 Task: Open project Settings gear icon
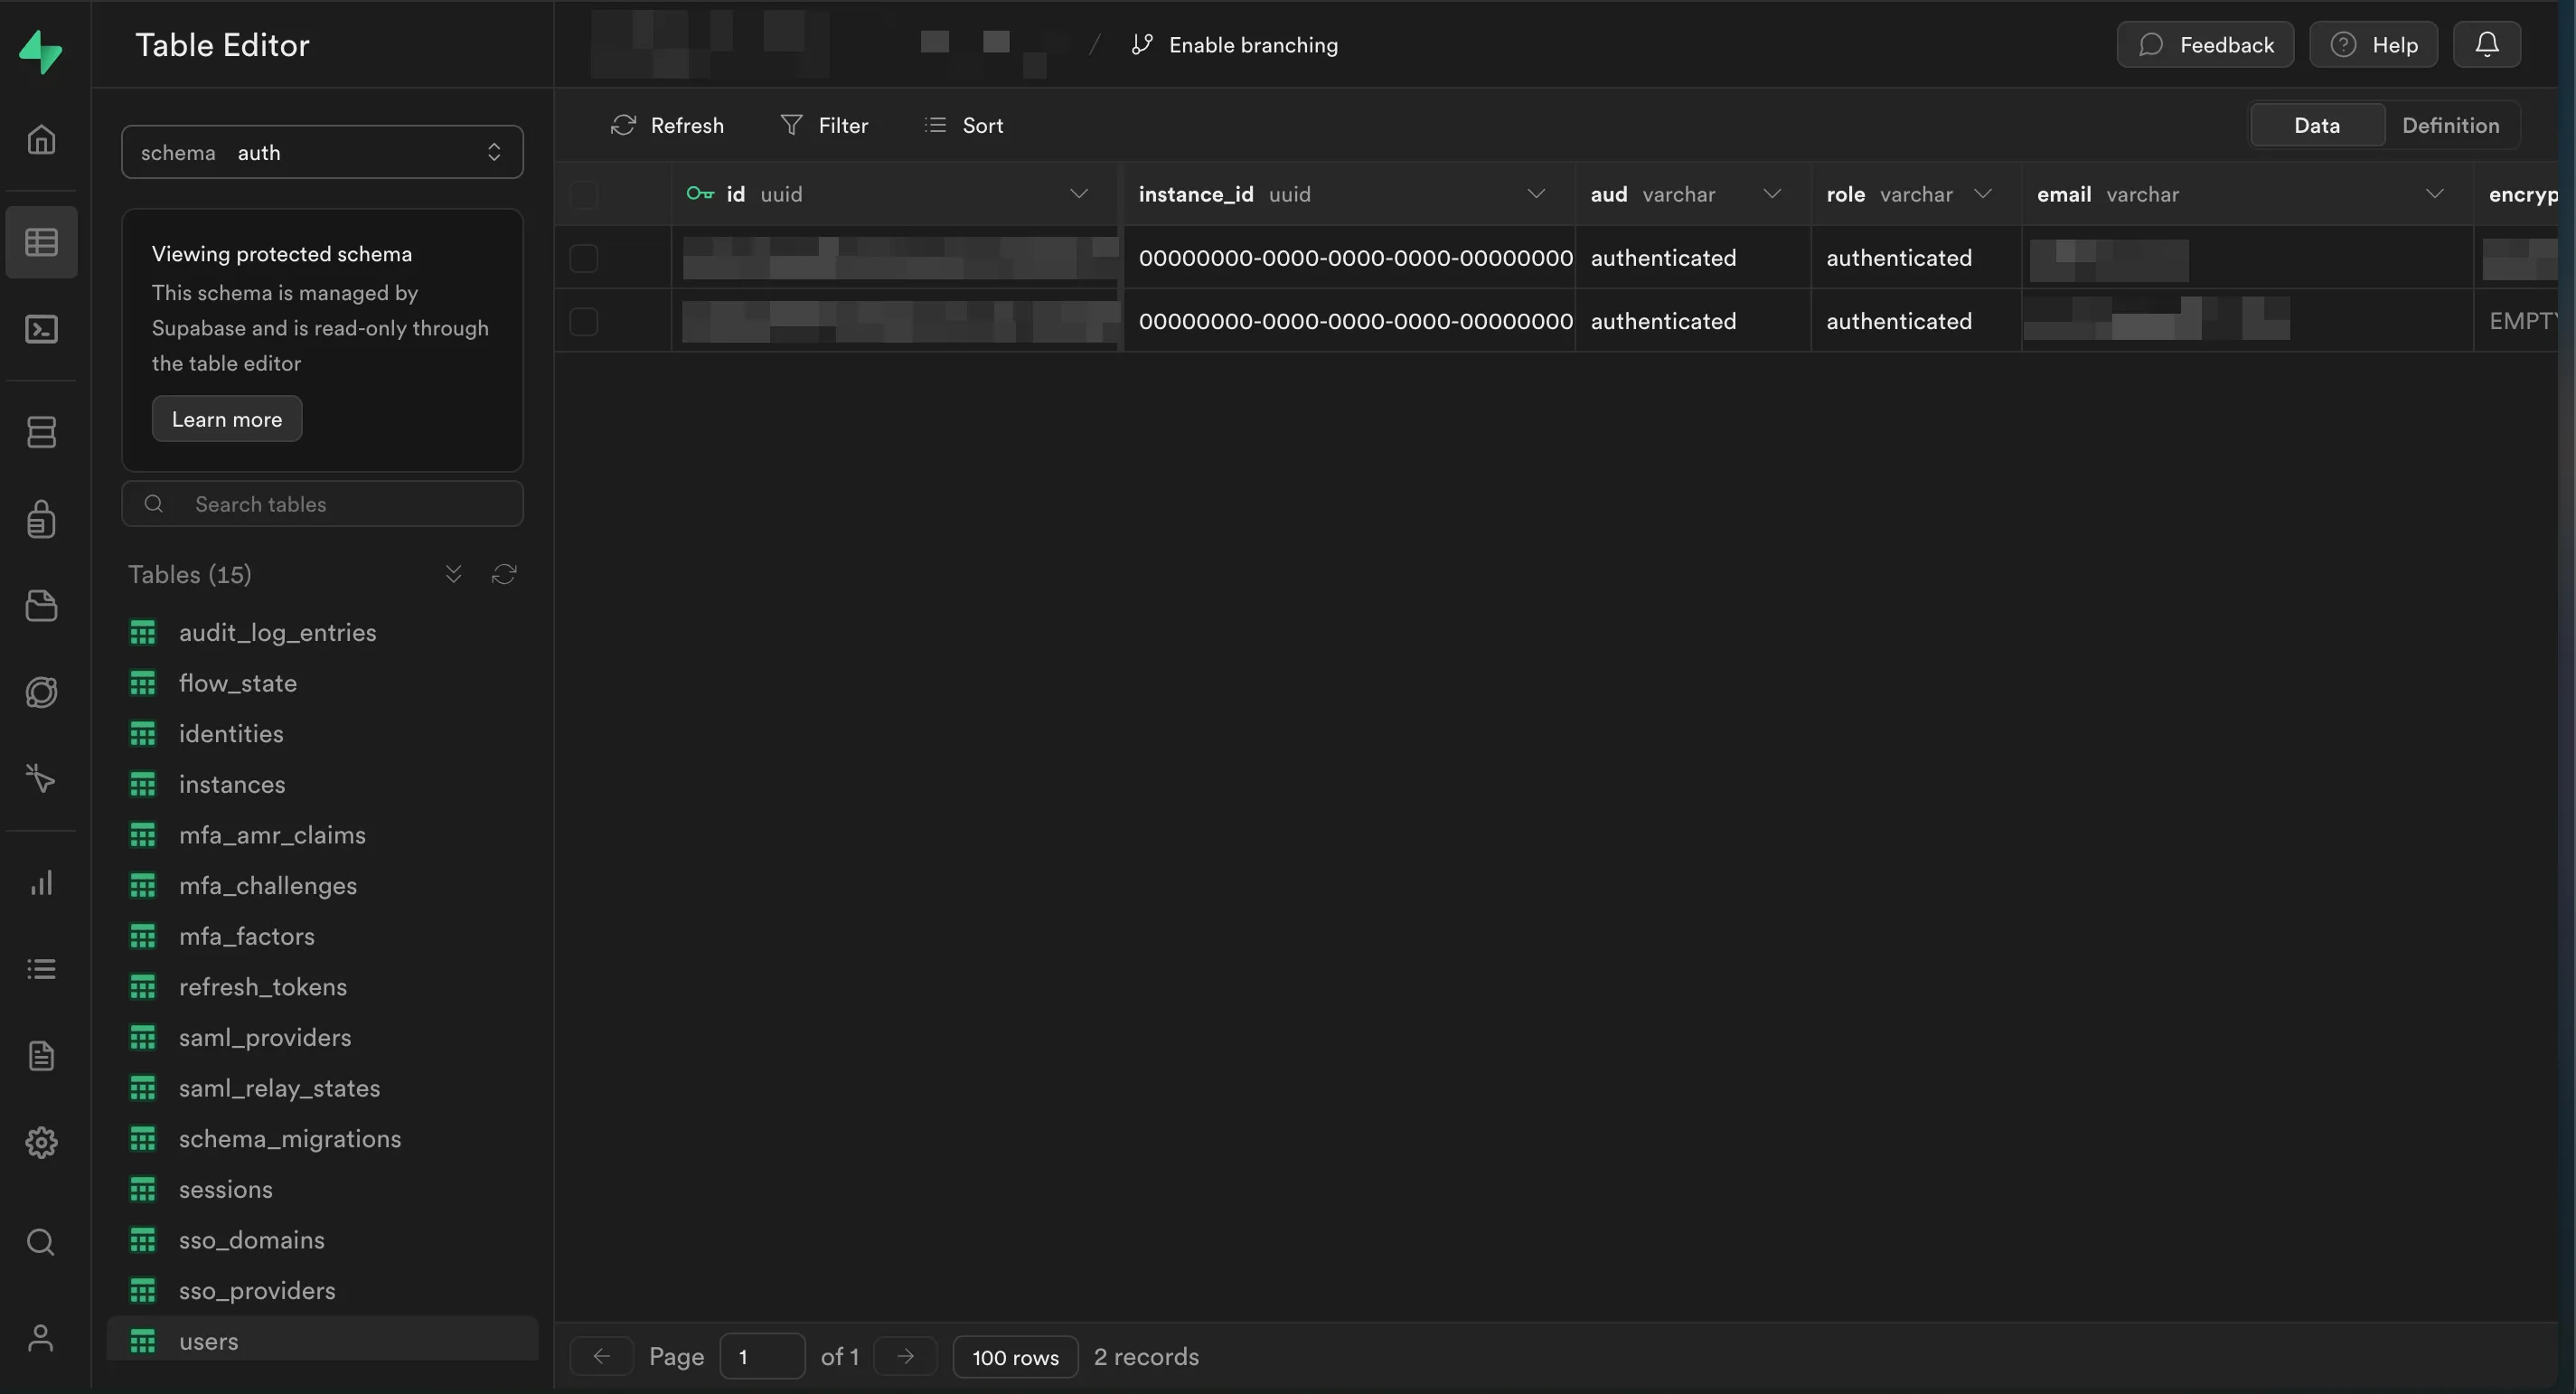click(41, 1142)
